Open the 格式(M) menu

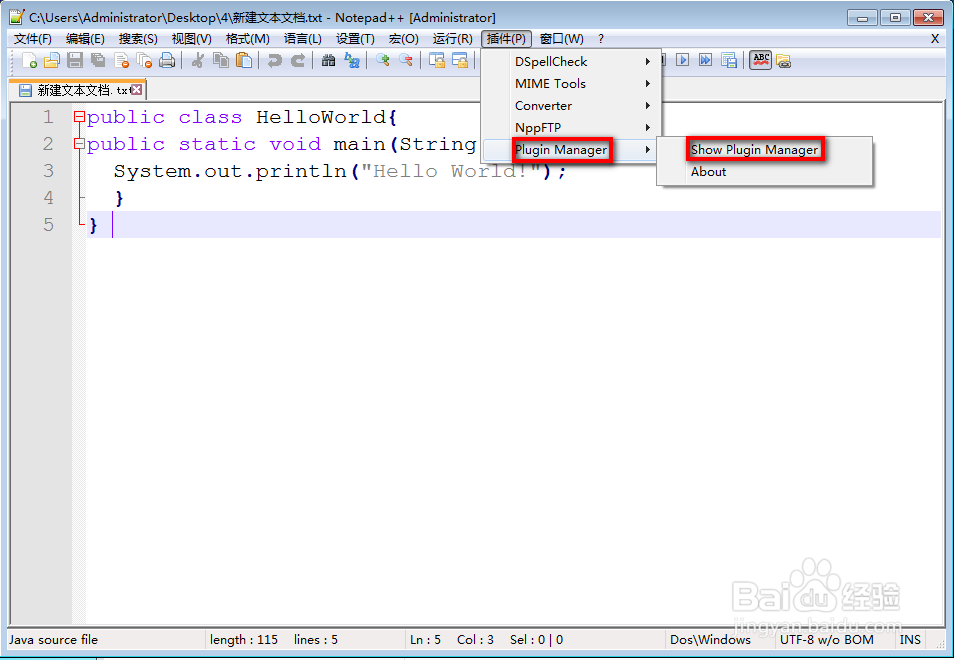(248, 39)
